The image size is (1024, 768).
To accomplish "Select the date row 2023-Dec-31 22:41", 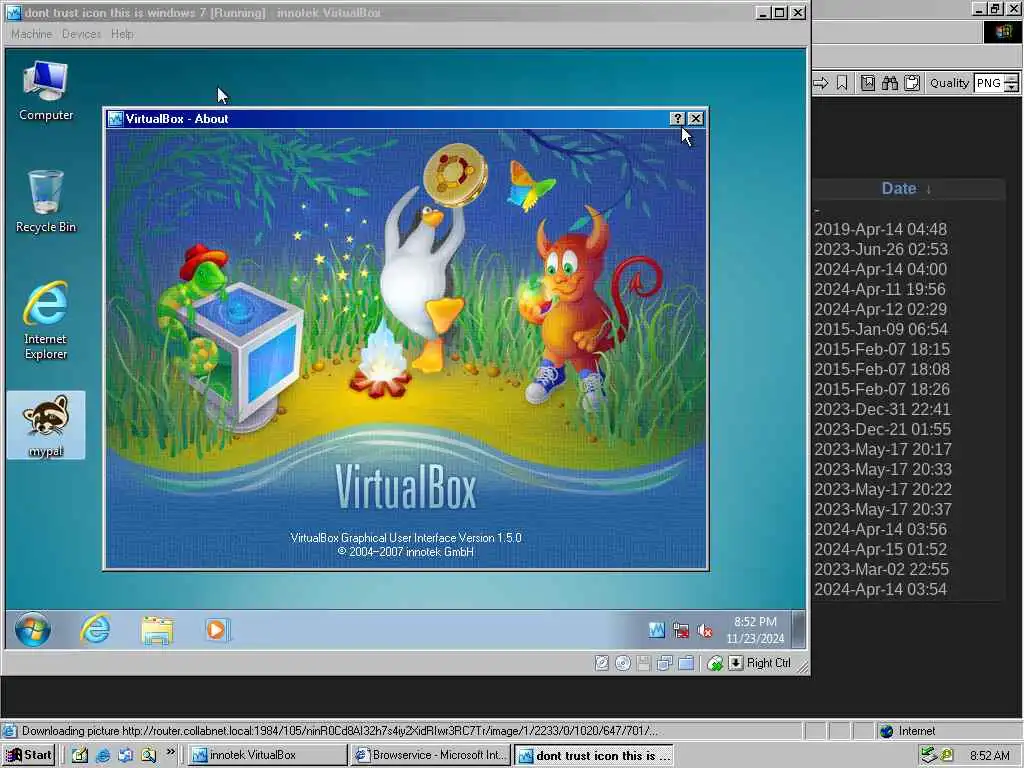I will coord(882,409).
